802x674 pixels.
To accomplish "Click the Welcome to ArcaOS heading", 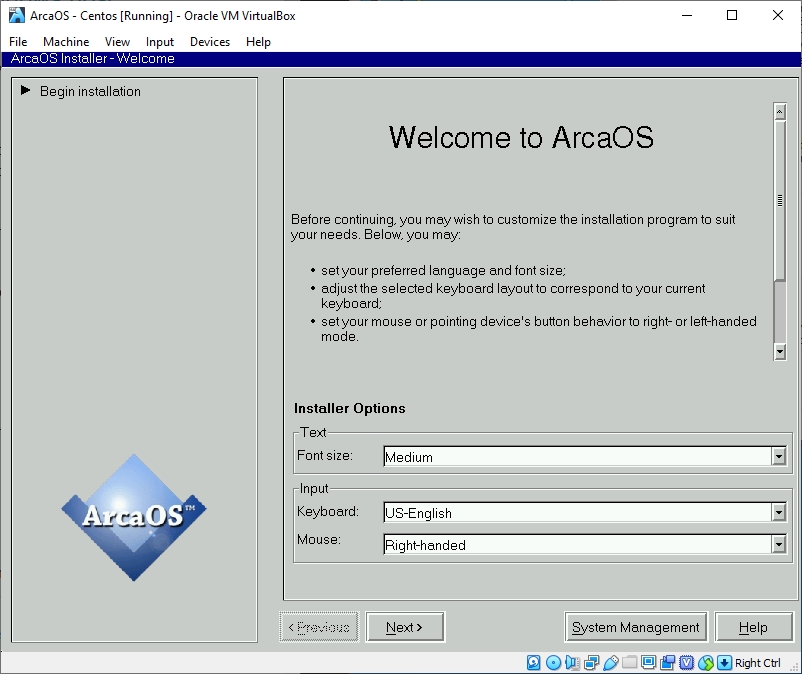I will 521,137.
